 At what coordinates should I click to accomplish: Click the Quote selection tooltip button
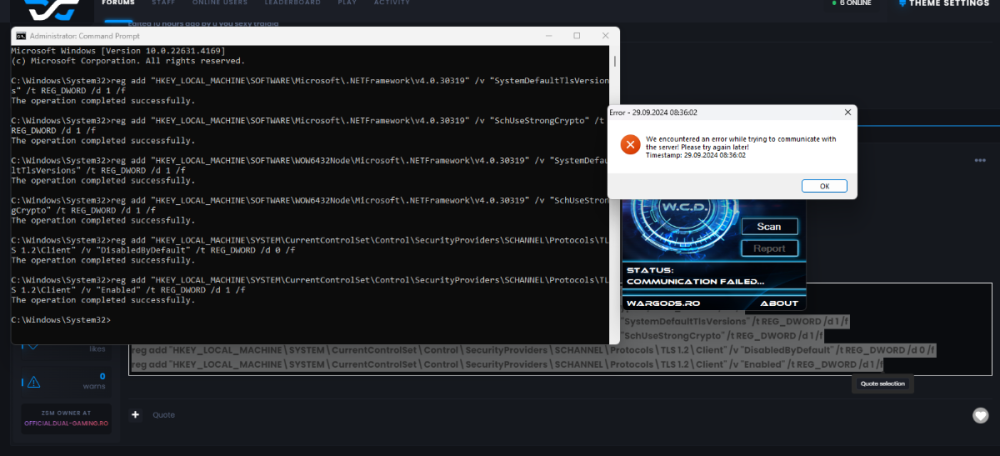pos(882,384)
